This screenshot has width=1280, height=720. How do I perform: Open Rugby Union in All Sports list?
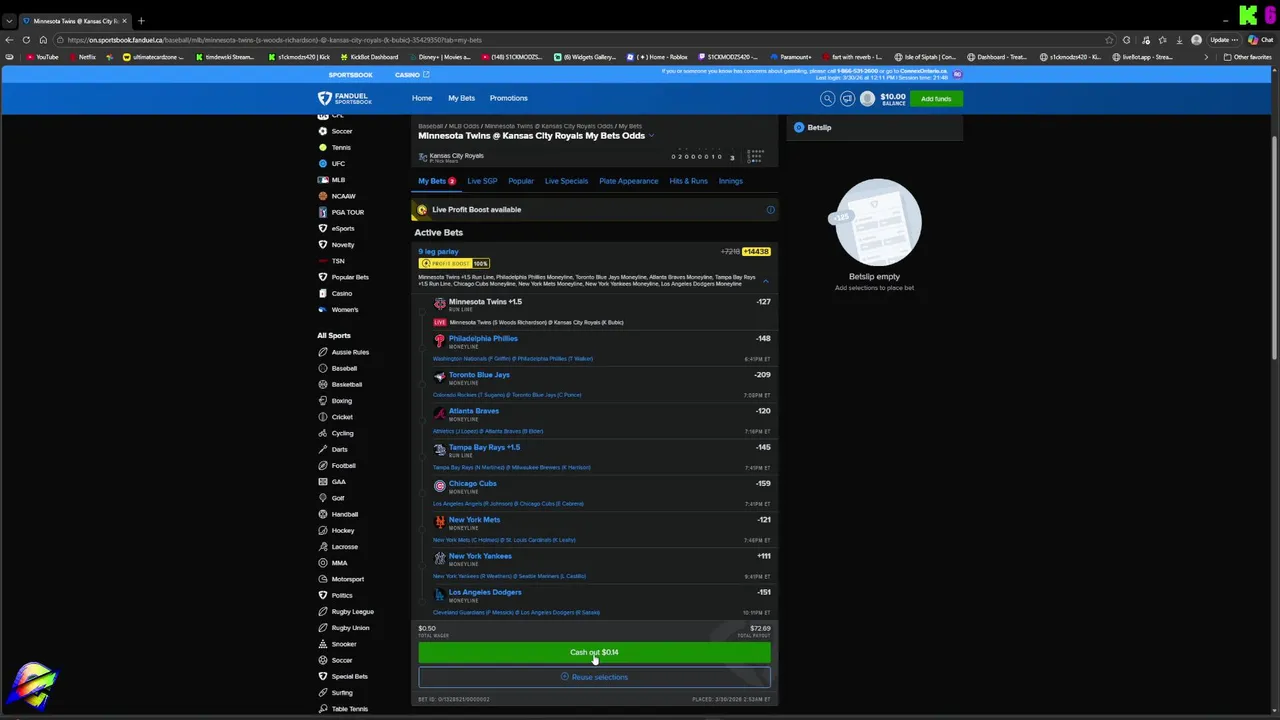click(x=350, y=628)
